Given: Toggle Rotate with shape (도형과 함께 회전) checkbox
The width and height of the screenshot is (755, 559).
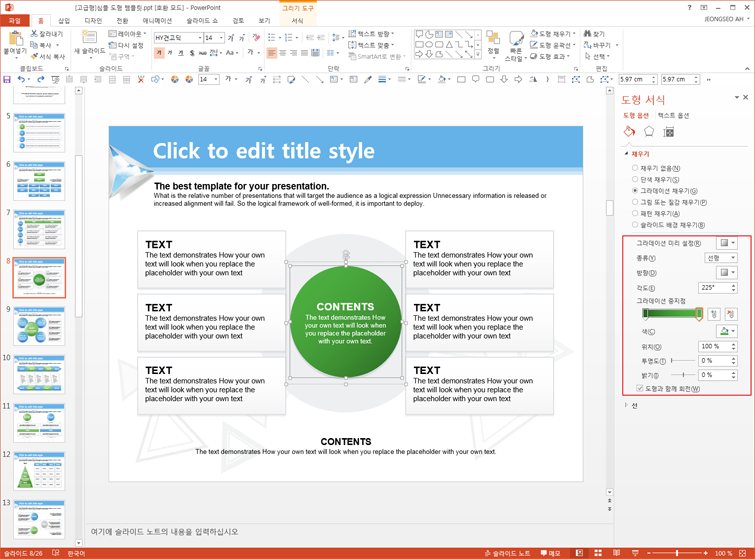Looking at the screenshot, I should [640, 388].
